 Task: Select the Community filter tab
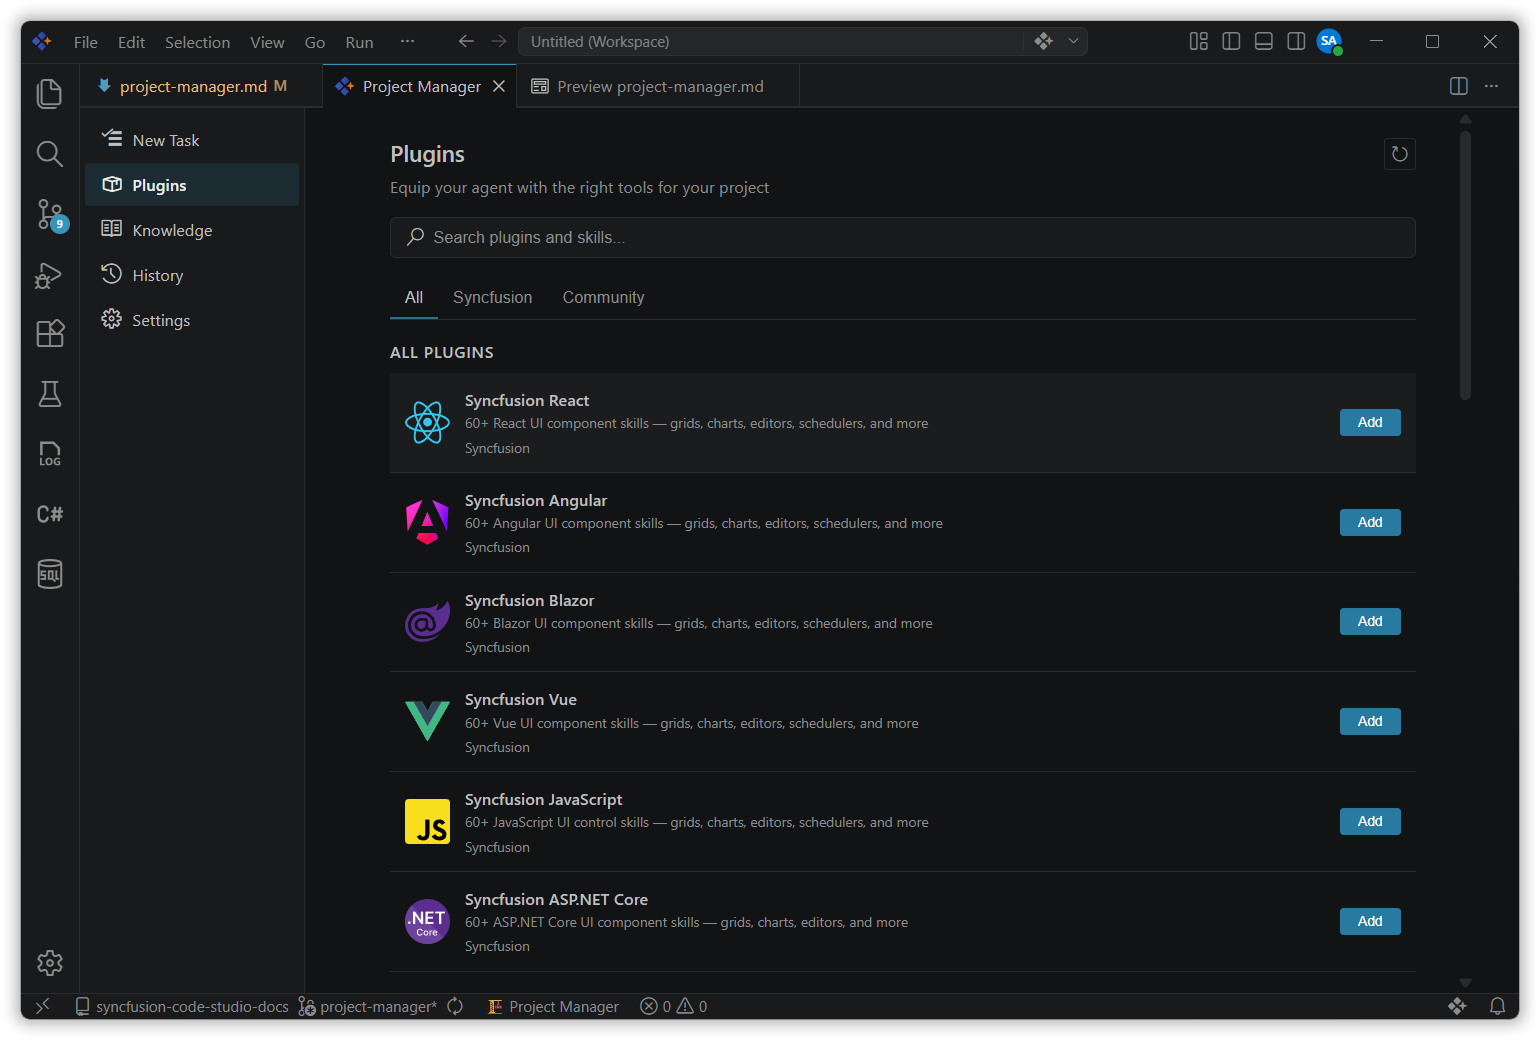pos(603,297)
